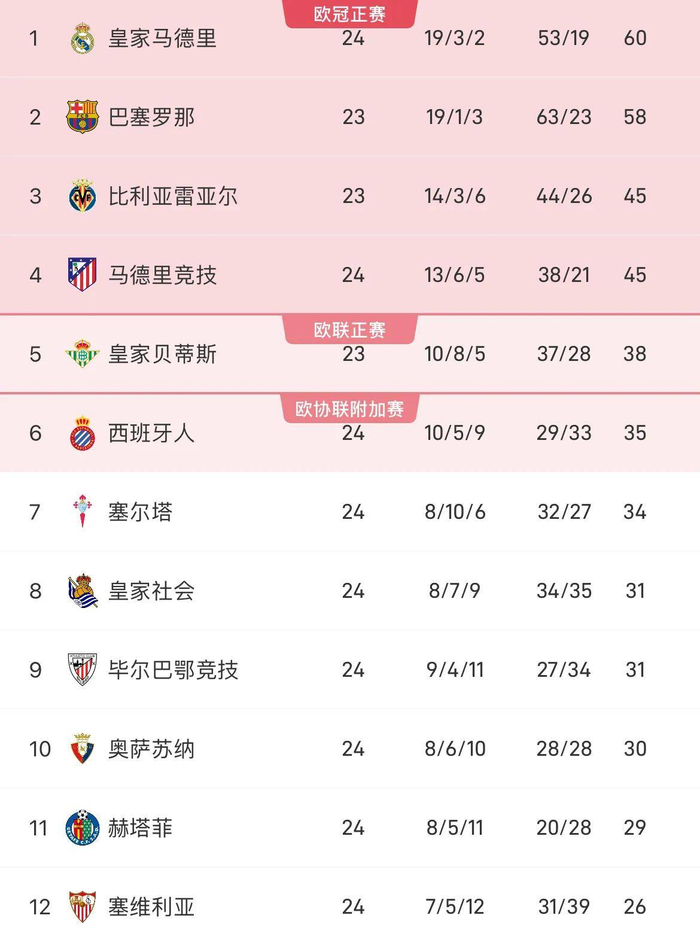Viewport: 700px width, 942px height.
Task: Click the 塞维利亚 team name
Action: click(x=151, y=907)
